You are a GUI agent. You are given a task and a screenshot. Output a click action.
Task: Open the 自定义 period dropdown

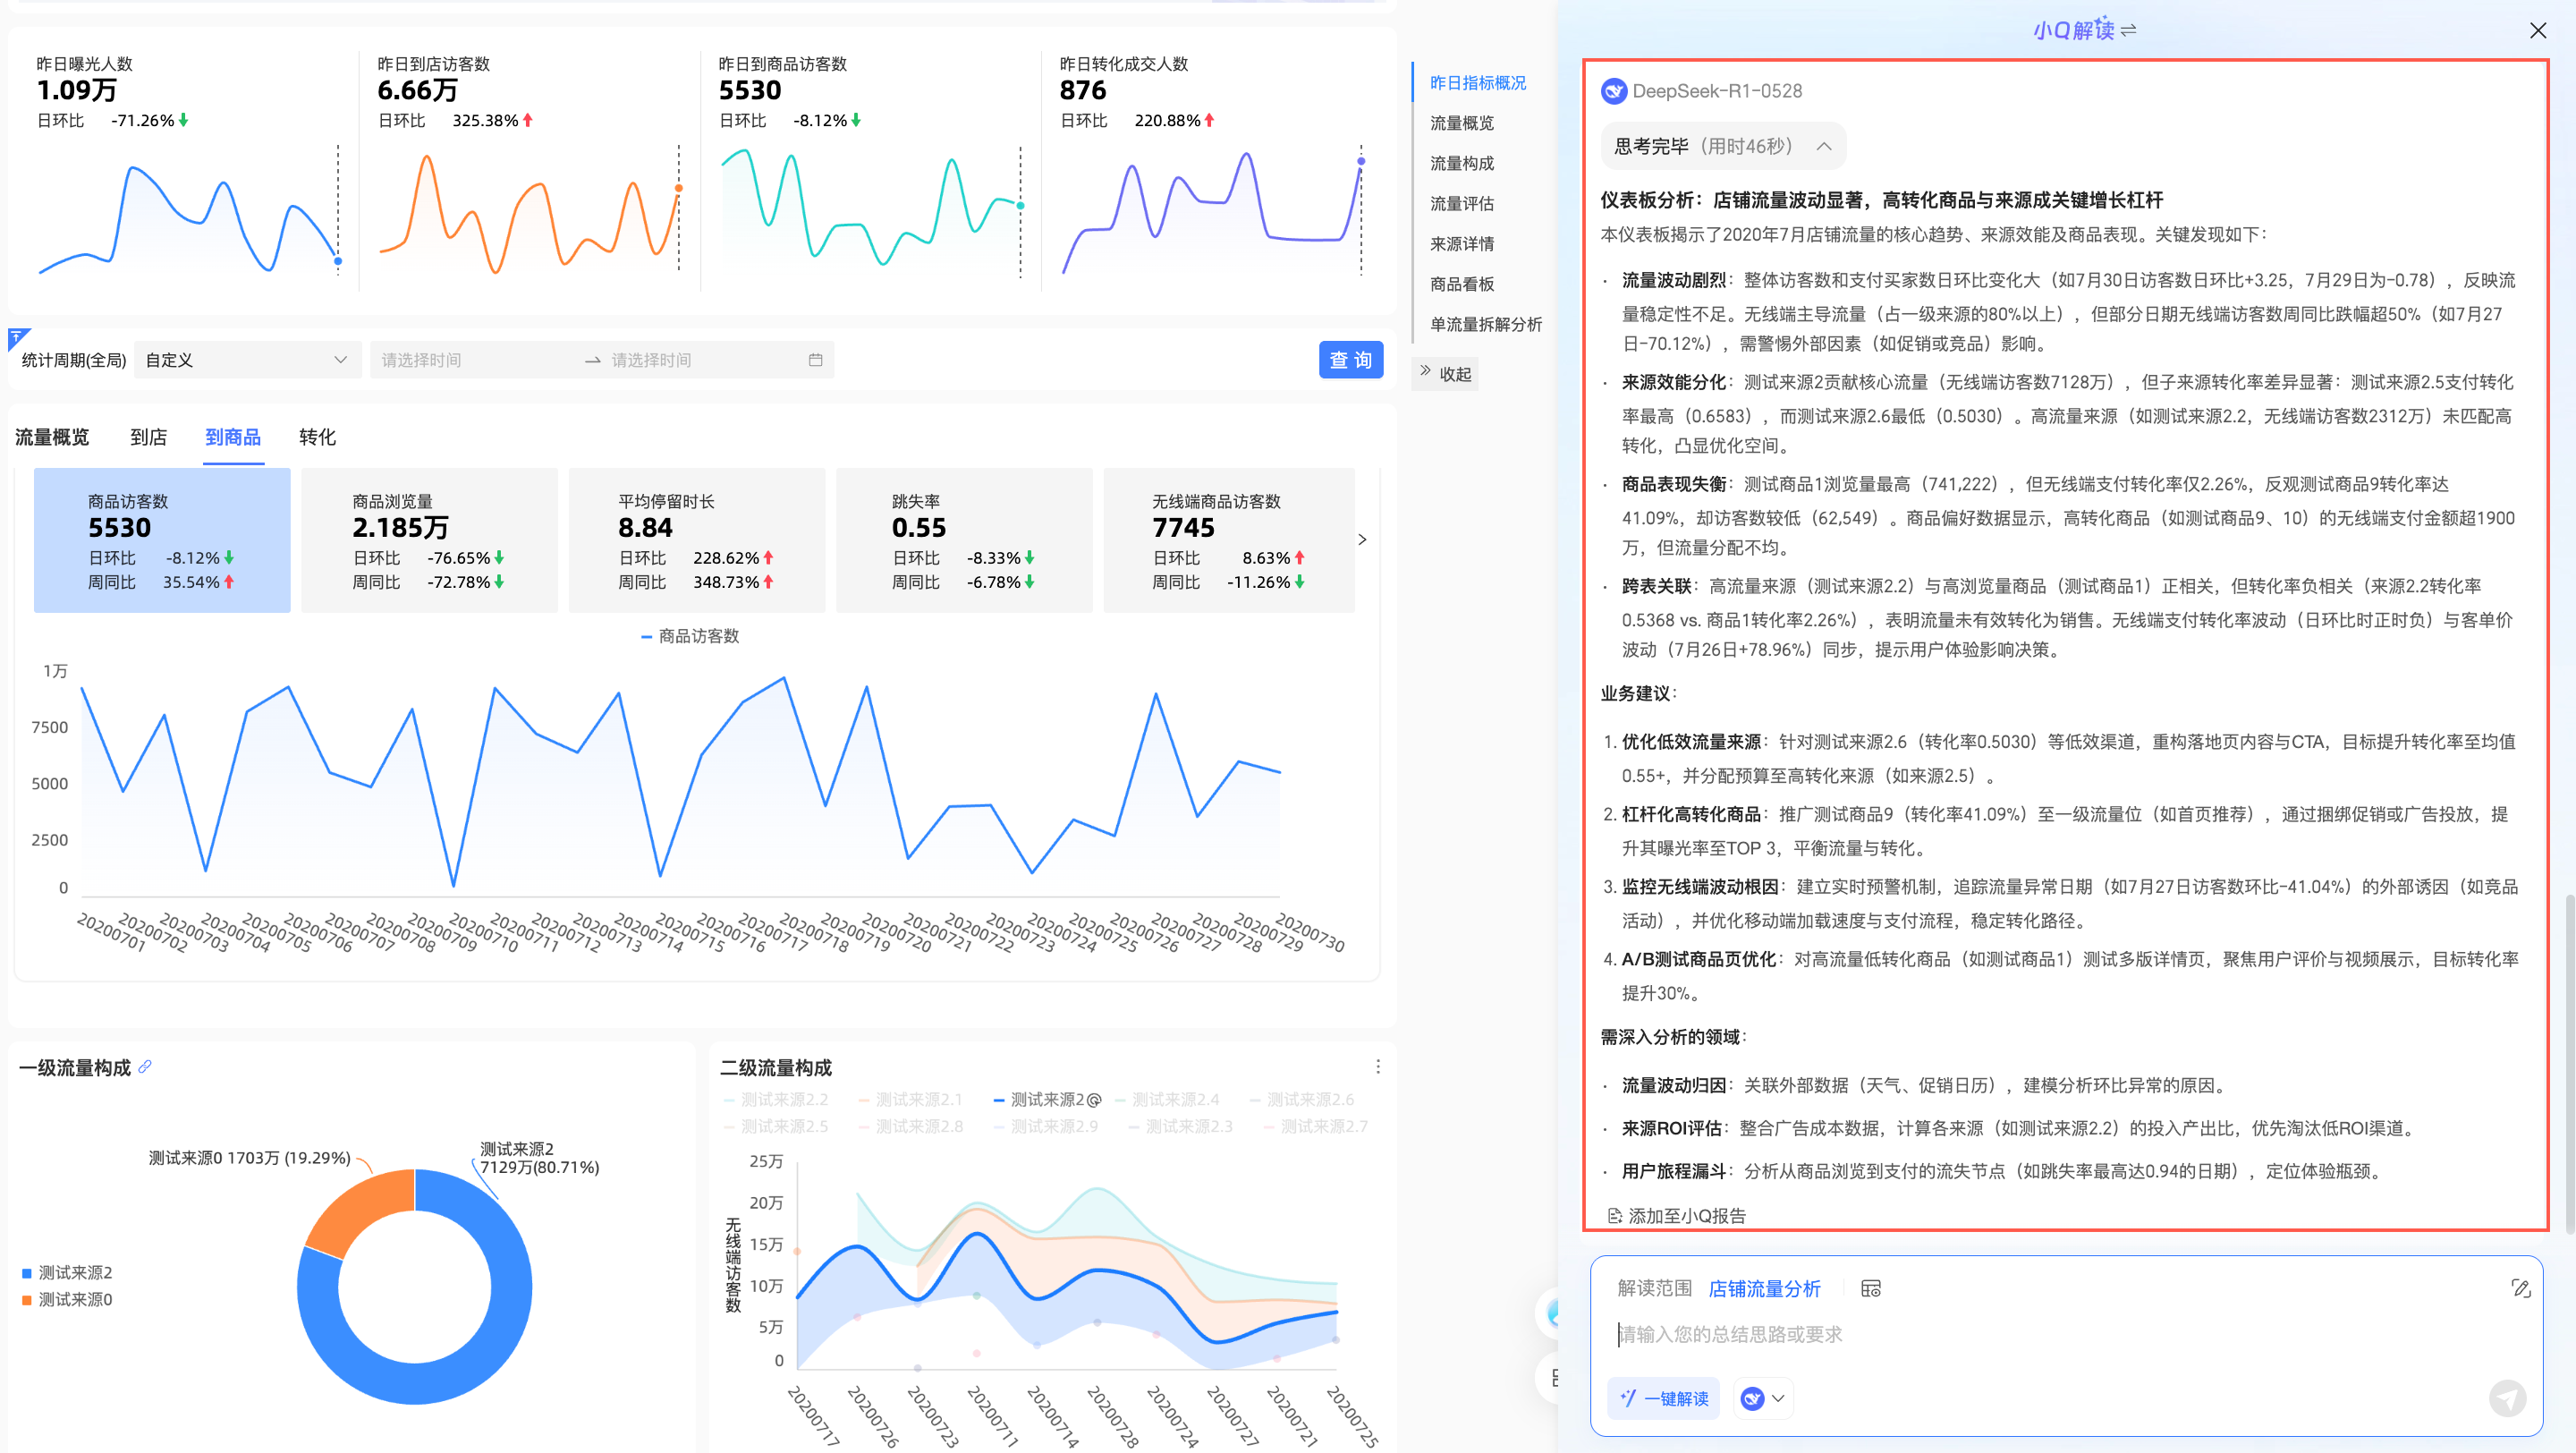[246, 360]
